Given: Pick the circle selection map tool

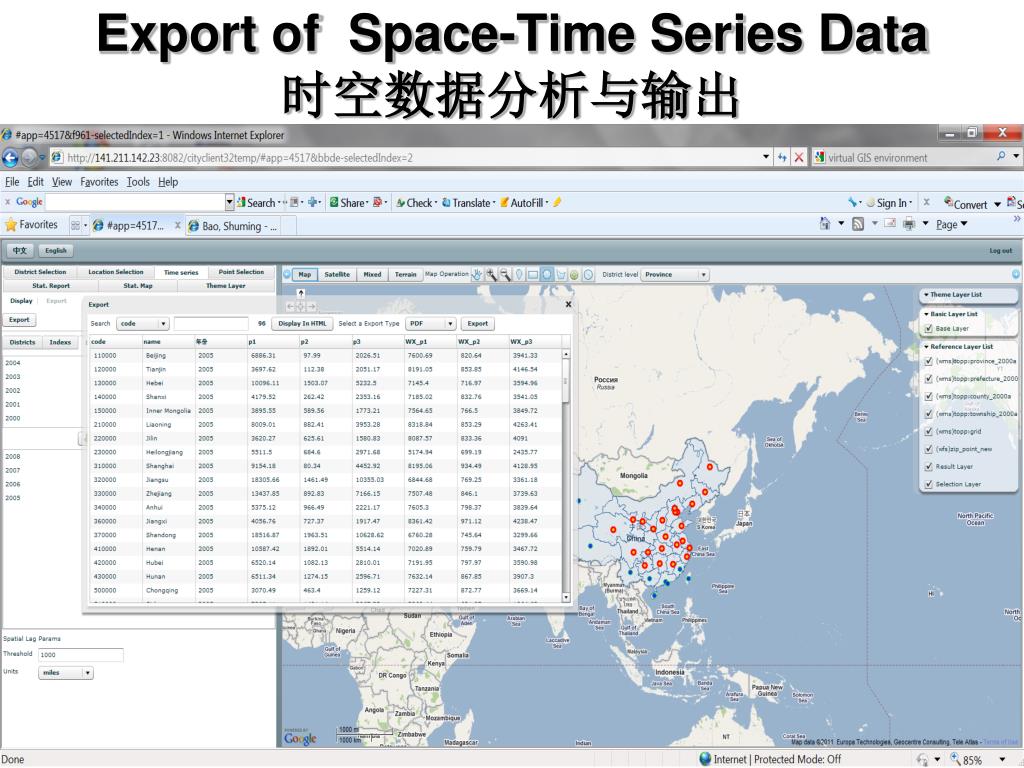Looking at the screenshot, I should (547, 275).
